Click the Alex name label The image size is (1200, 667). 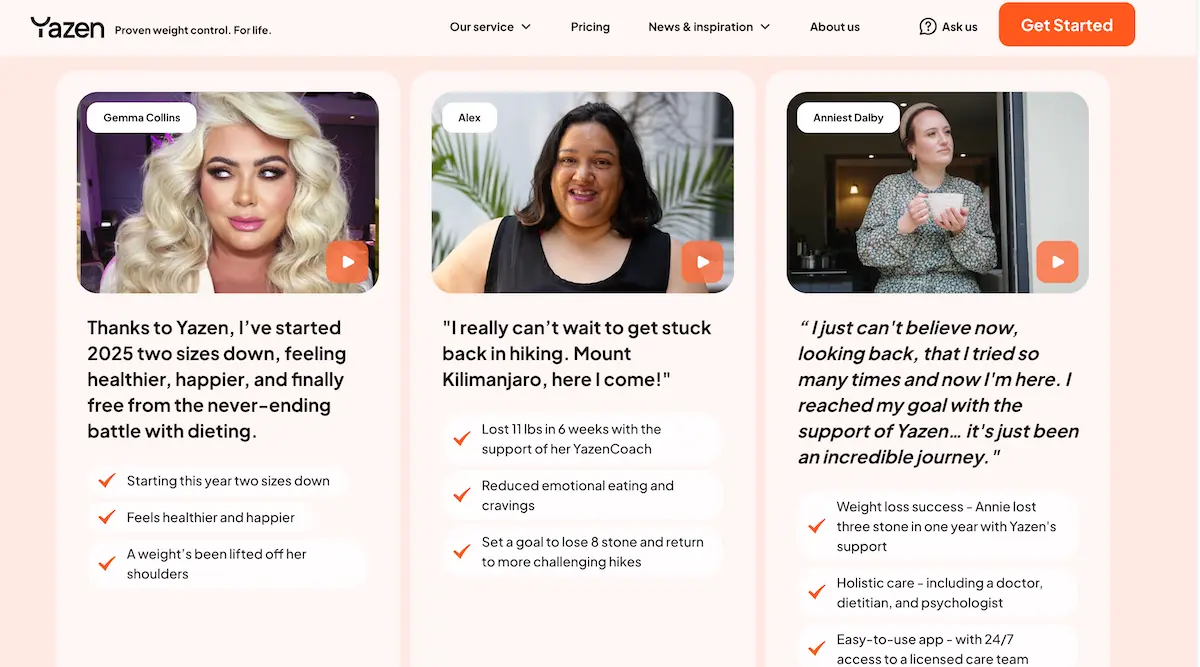[x=469, y=118]
